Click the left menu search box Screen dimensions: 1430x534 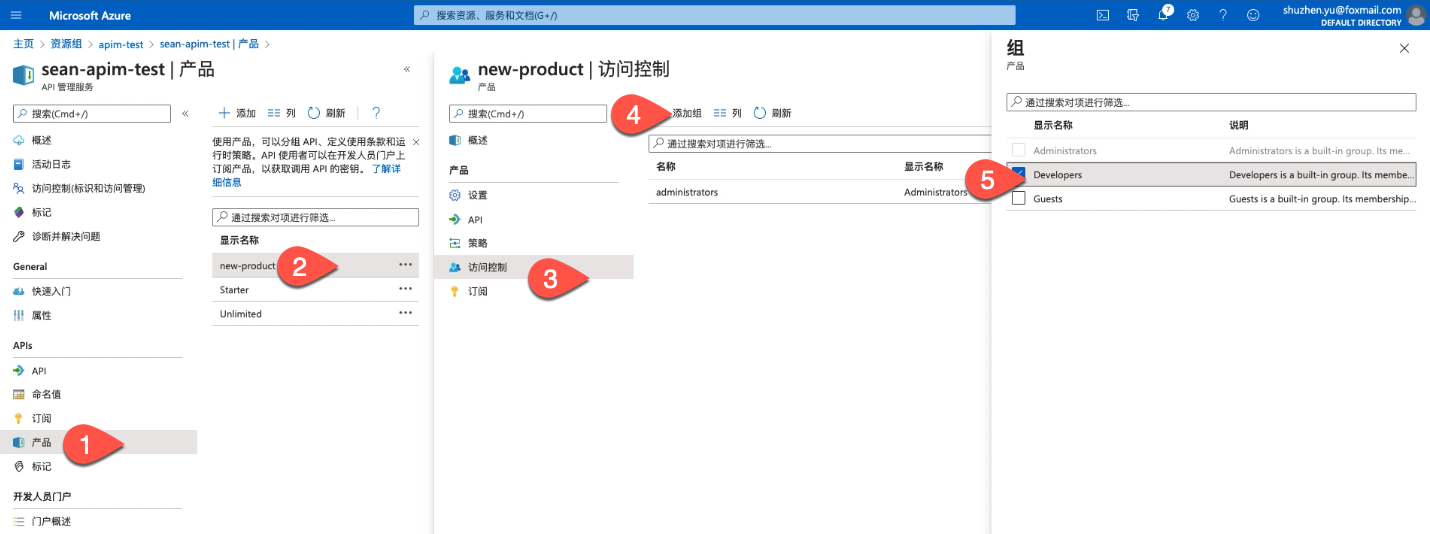click(92, 114)
